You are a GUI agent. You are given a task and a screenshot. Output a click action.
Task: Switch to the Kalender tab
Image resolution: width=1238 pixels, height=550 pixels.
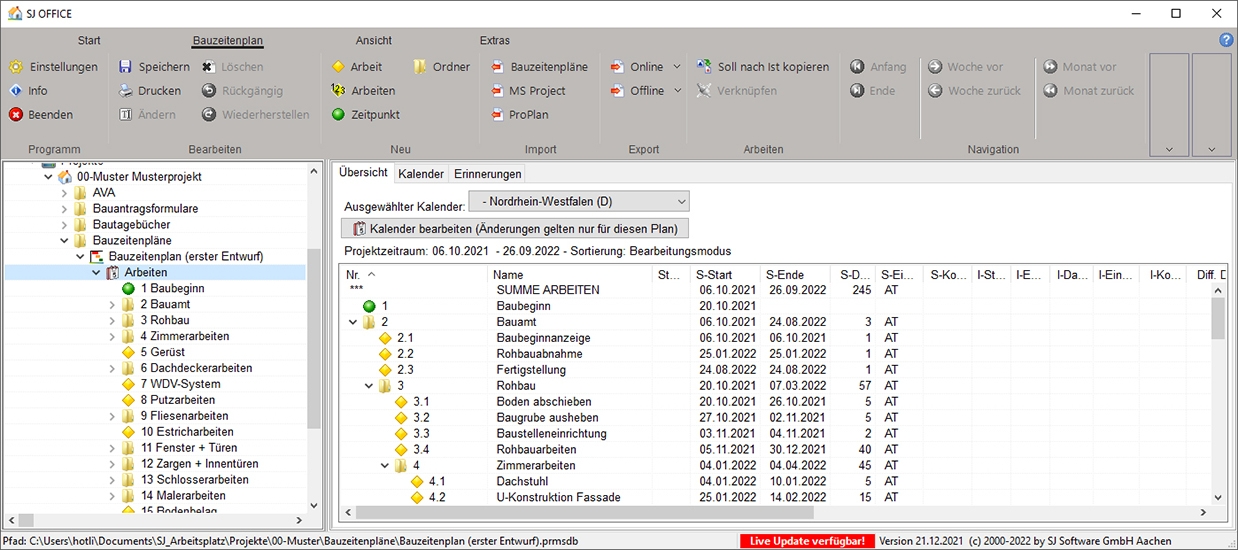(x=421, y=174)
